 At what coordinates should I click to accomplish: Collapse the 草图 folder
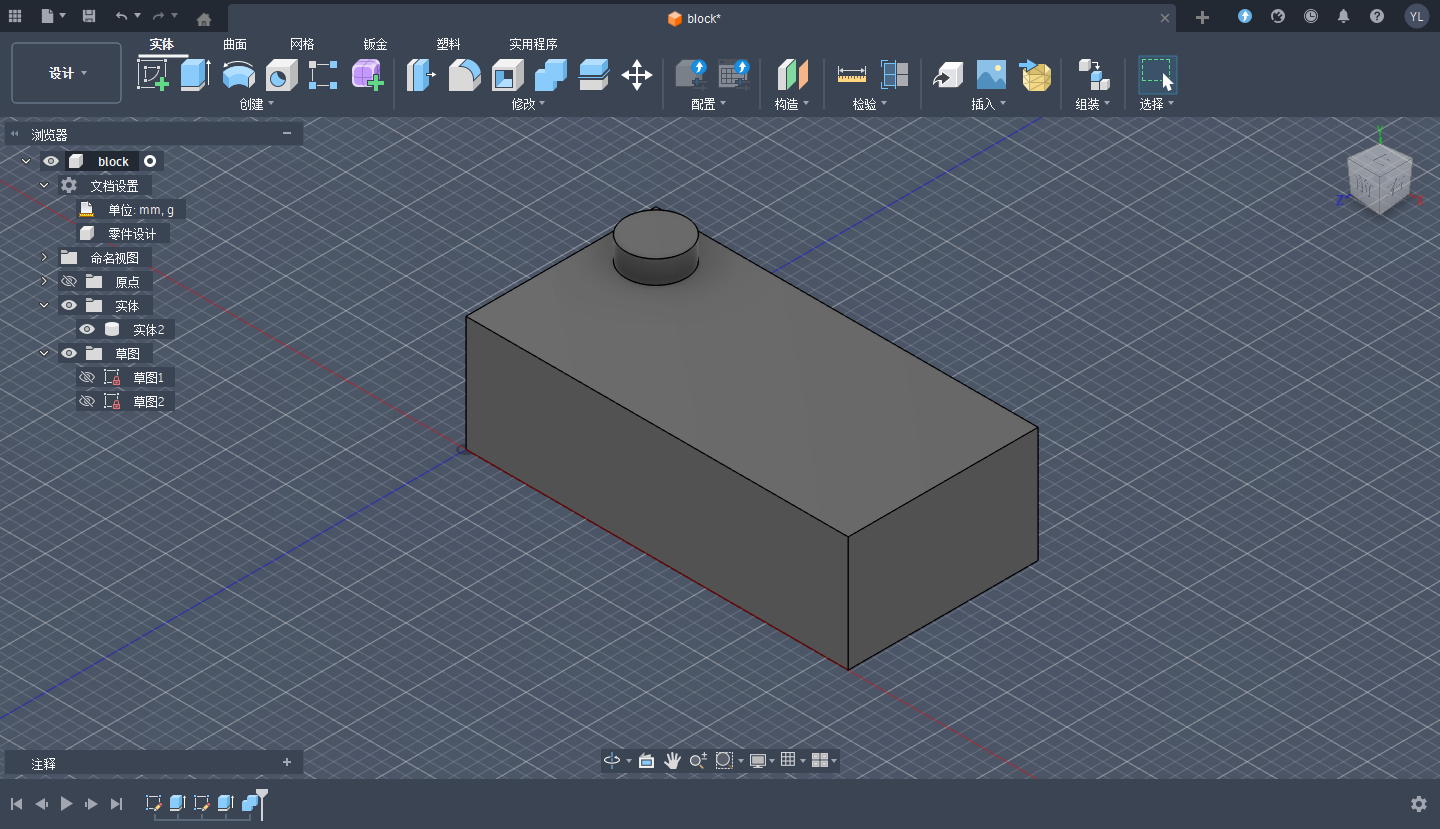pyautogui.click(x=44, y=353)
